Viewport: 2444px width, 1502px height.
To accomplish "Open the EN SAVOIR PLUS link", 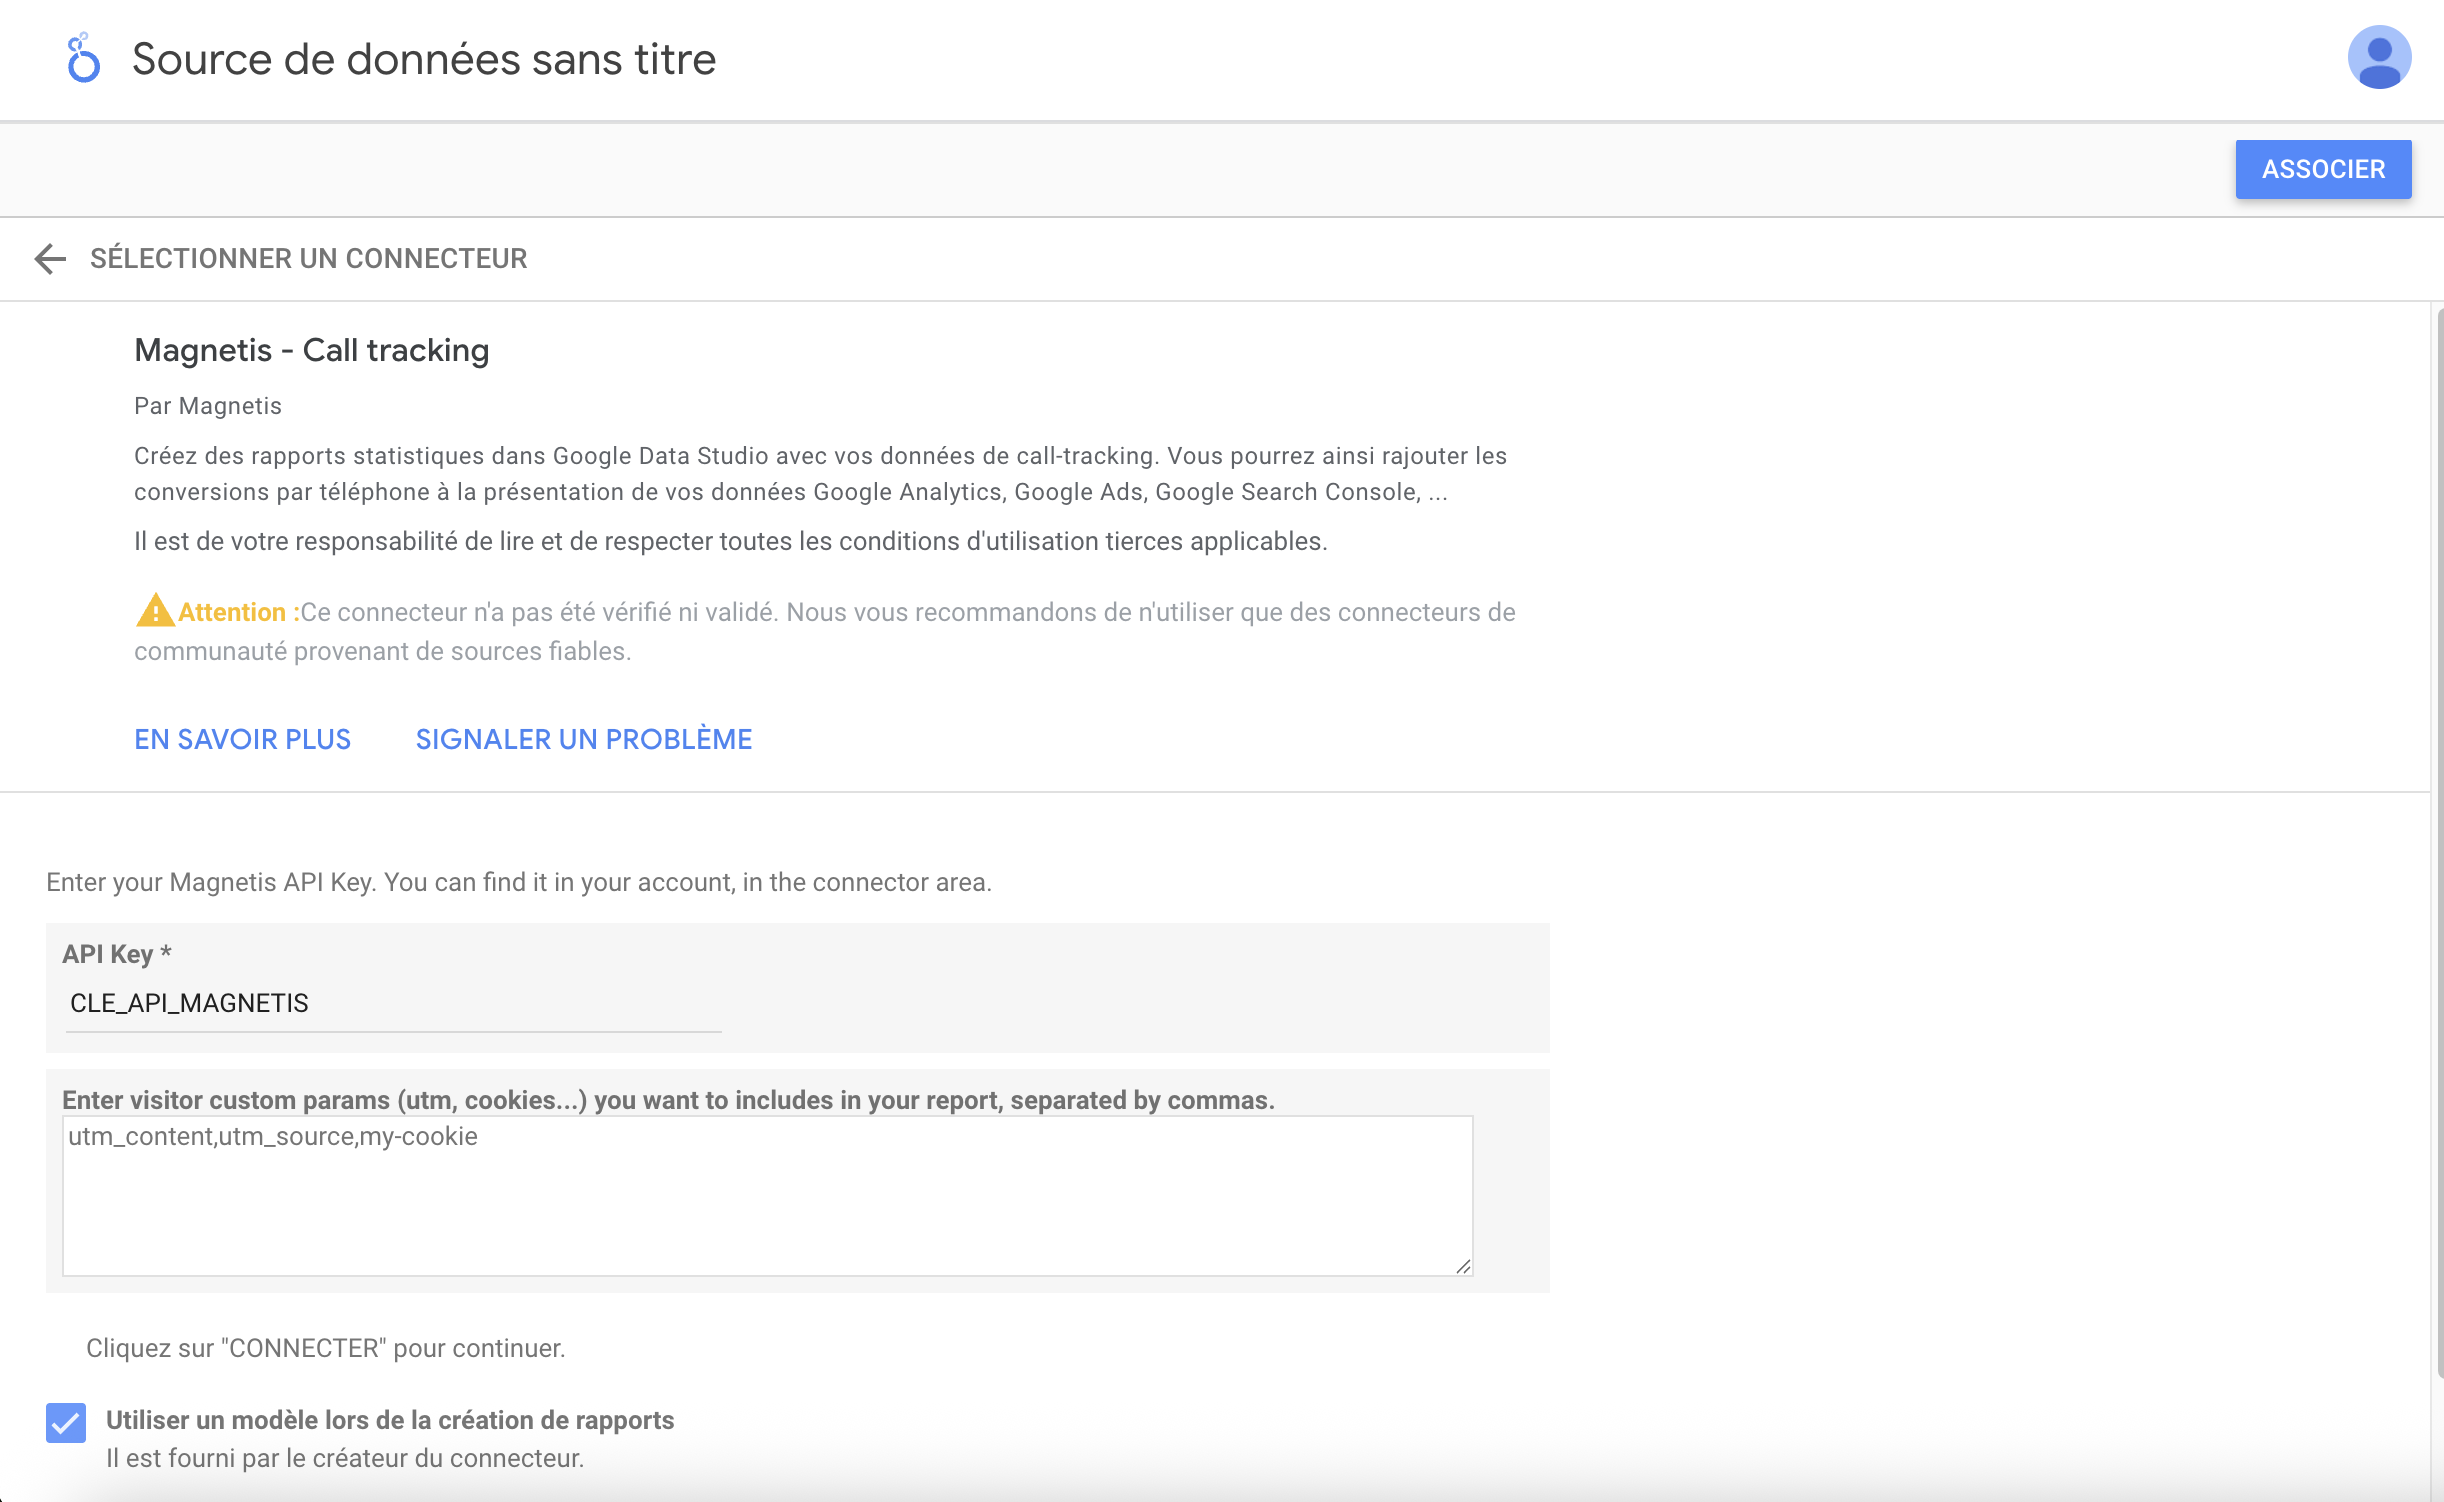I will click(242, 739).
